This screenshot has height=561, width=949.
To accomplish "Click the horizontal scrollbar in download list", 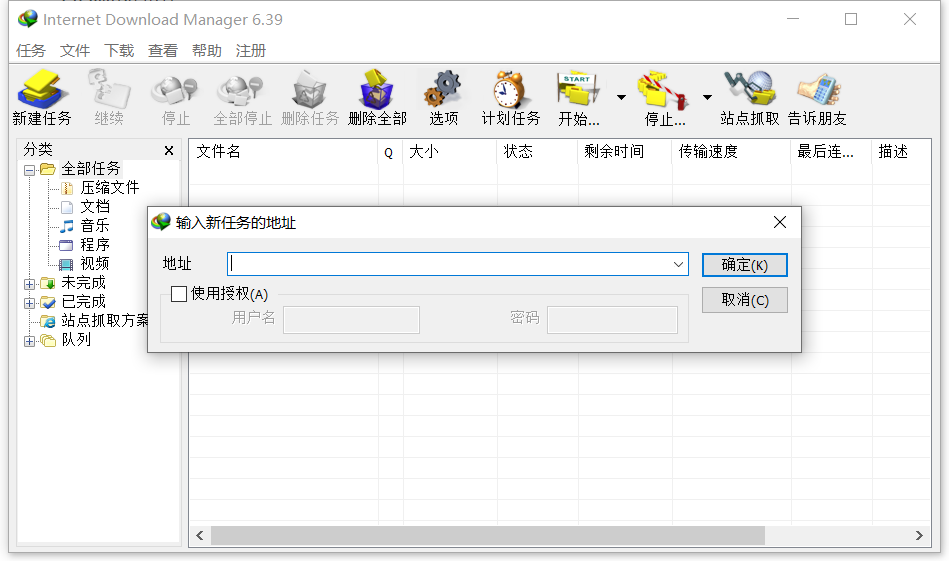I will (x=488, y=536).
